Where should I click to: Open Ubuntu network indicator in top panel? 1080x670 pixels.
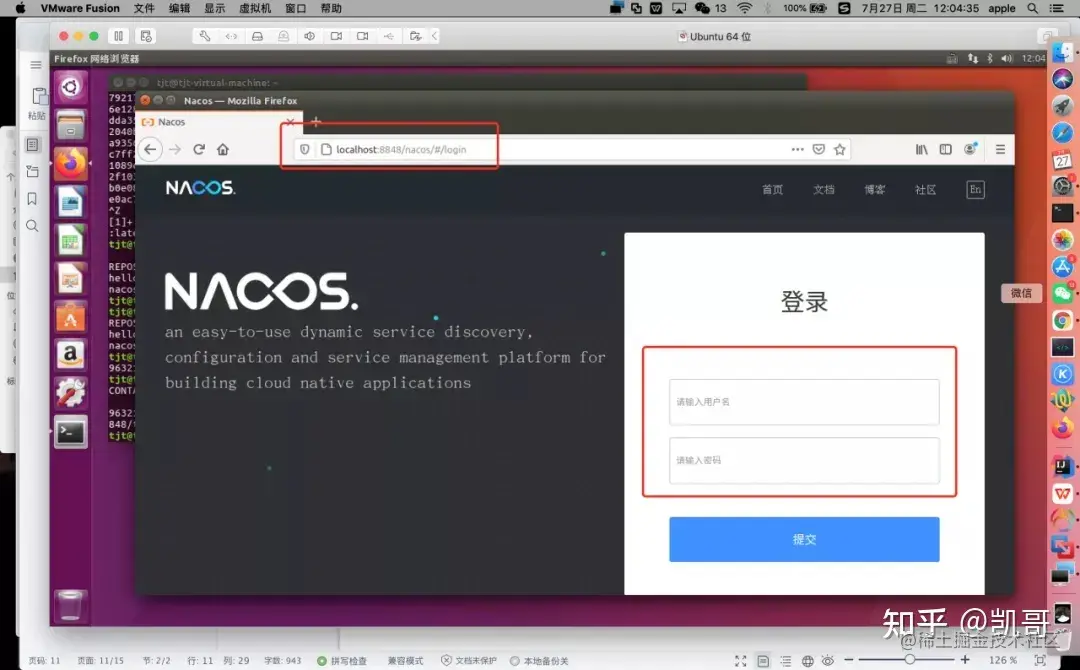click(973, 59)
